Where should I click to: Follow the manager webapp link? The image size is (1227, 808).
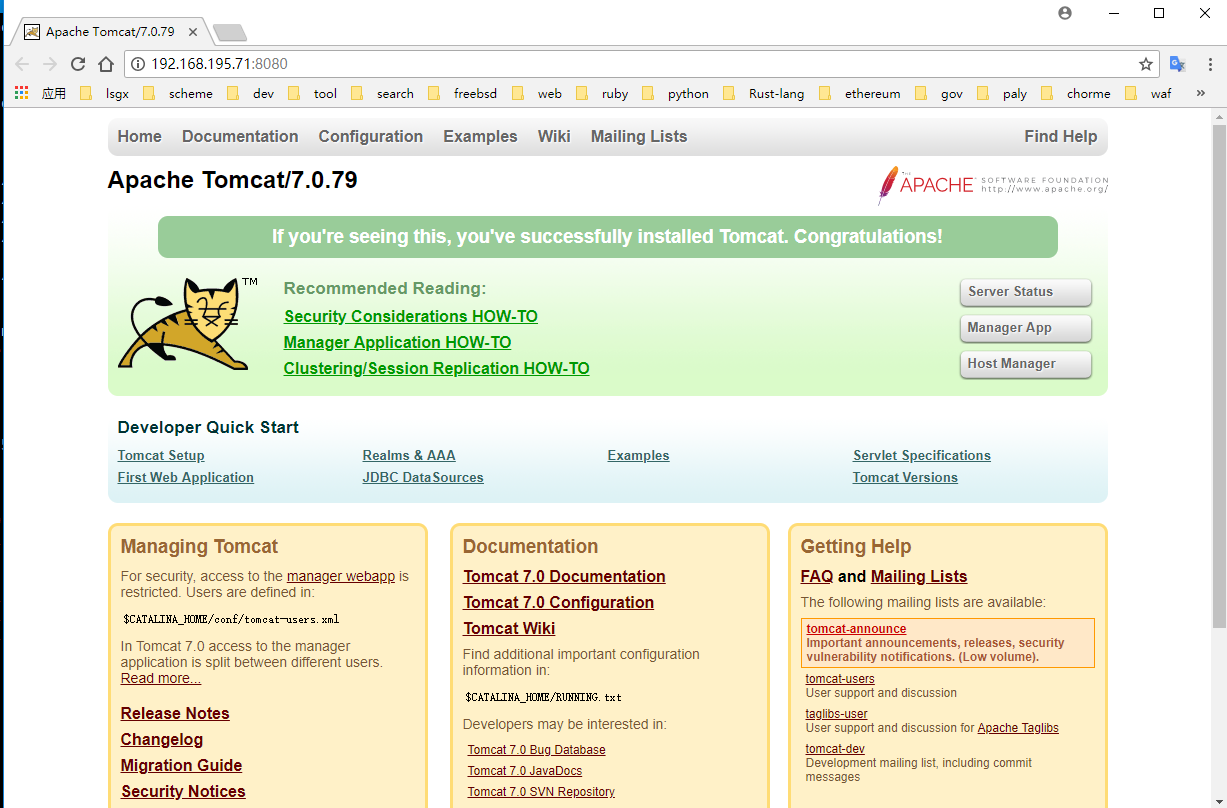pos(341,577)
